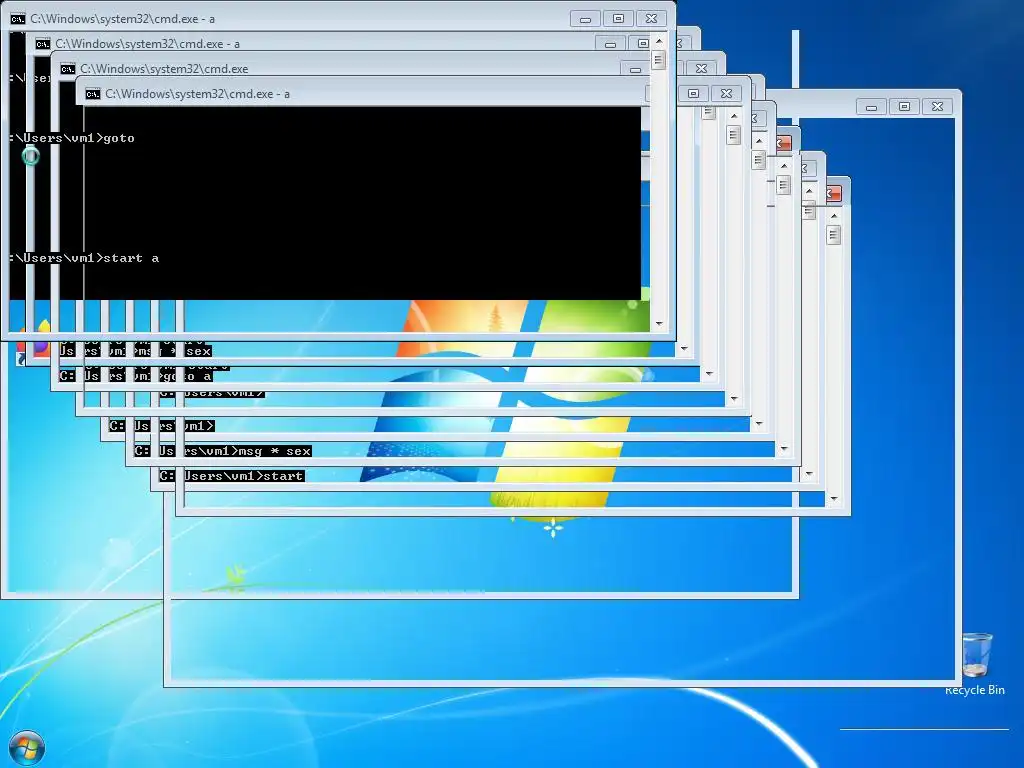
Task: Click the topmost window's scrollbar down arrow
Action: [659, 324]
